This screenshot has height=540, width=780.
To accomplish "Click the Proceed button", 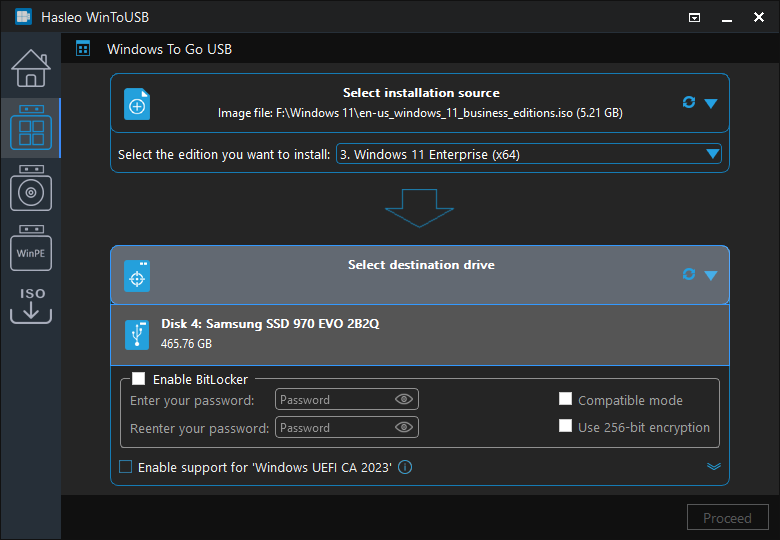I will (727, 518).
